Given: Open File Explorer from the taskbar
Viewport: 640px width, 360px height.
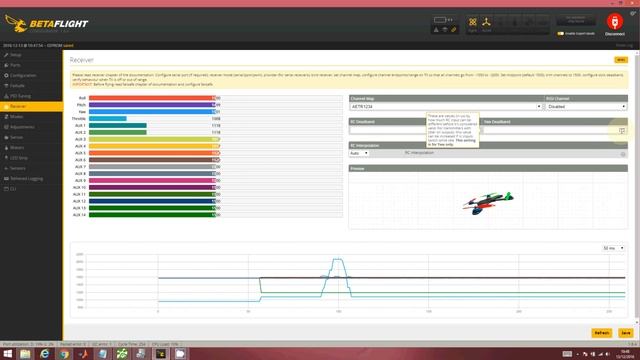Looking at the screenshot, I should pos(25,354).
